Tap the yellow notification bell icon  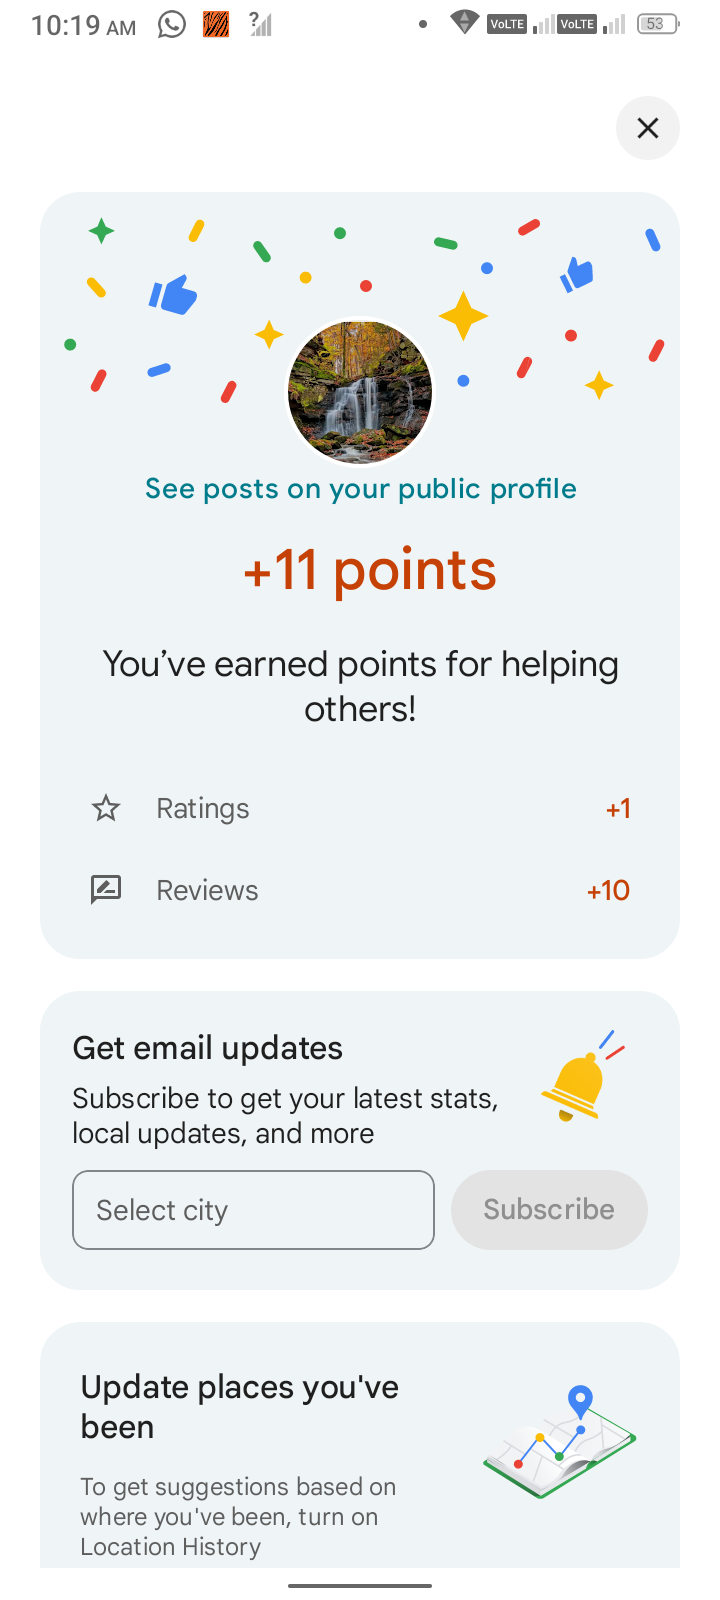(x=577, y=1084)
